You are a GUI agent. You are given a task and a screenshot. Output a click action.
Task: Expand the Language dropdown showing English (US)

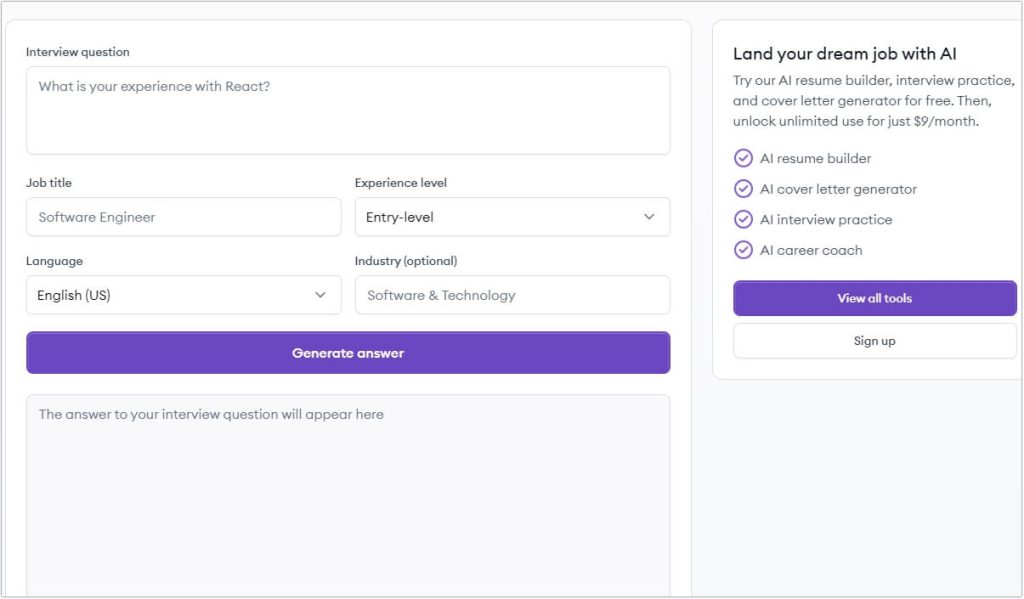(x=183, y=295)
